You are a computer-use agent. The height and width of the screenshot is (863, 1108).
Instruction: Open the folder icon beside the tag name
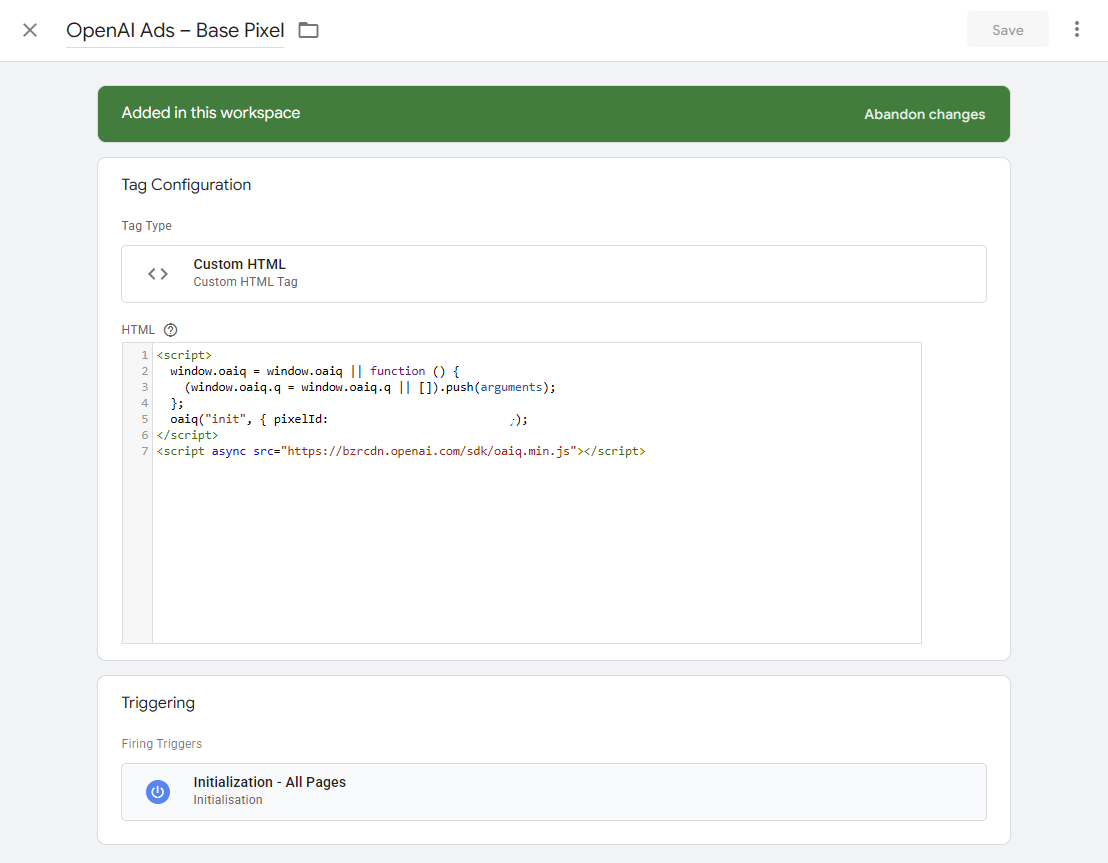point(308,30)
